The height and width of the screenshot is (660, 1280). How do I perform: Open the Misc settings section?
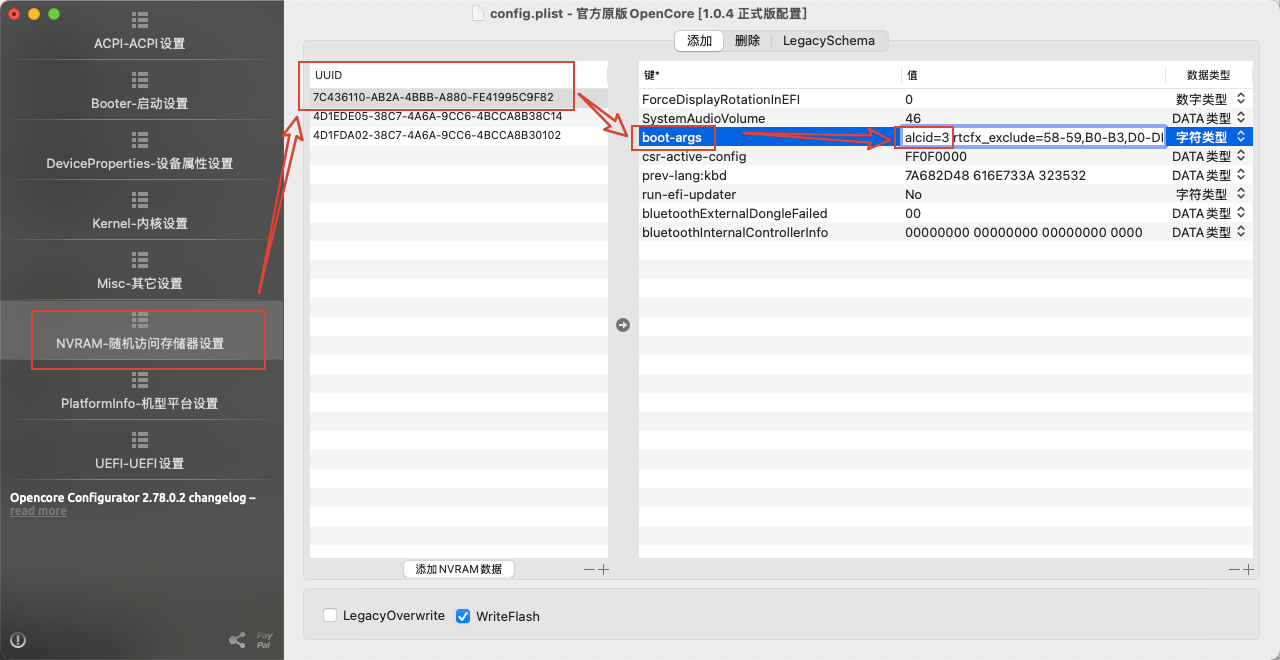point(140,271)
